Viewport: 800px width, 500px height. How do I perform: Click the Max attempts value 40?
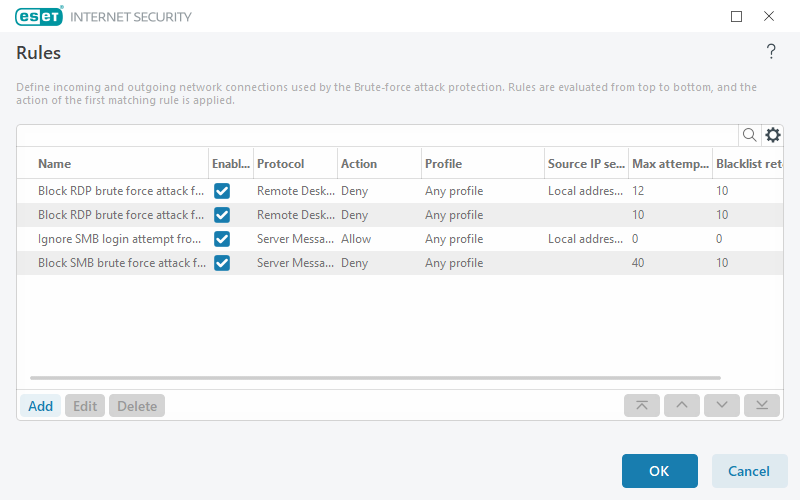click(x=638, y=263)
